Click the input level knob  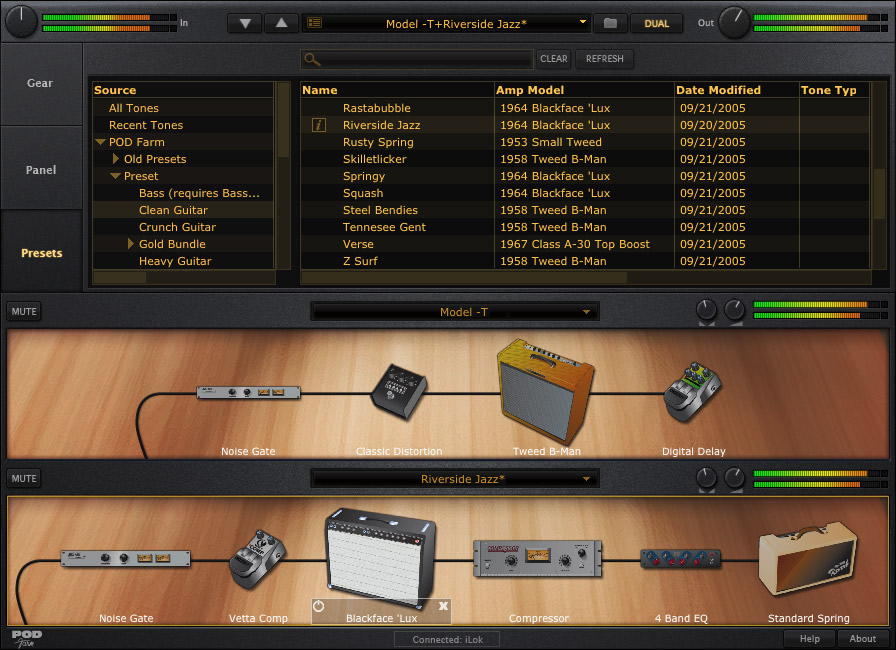tap(21, 22)
